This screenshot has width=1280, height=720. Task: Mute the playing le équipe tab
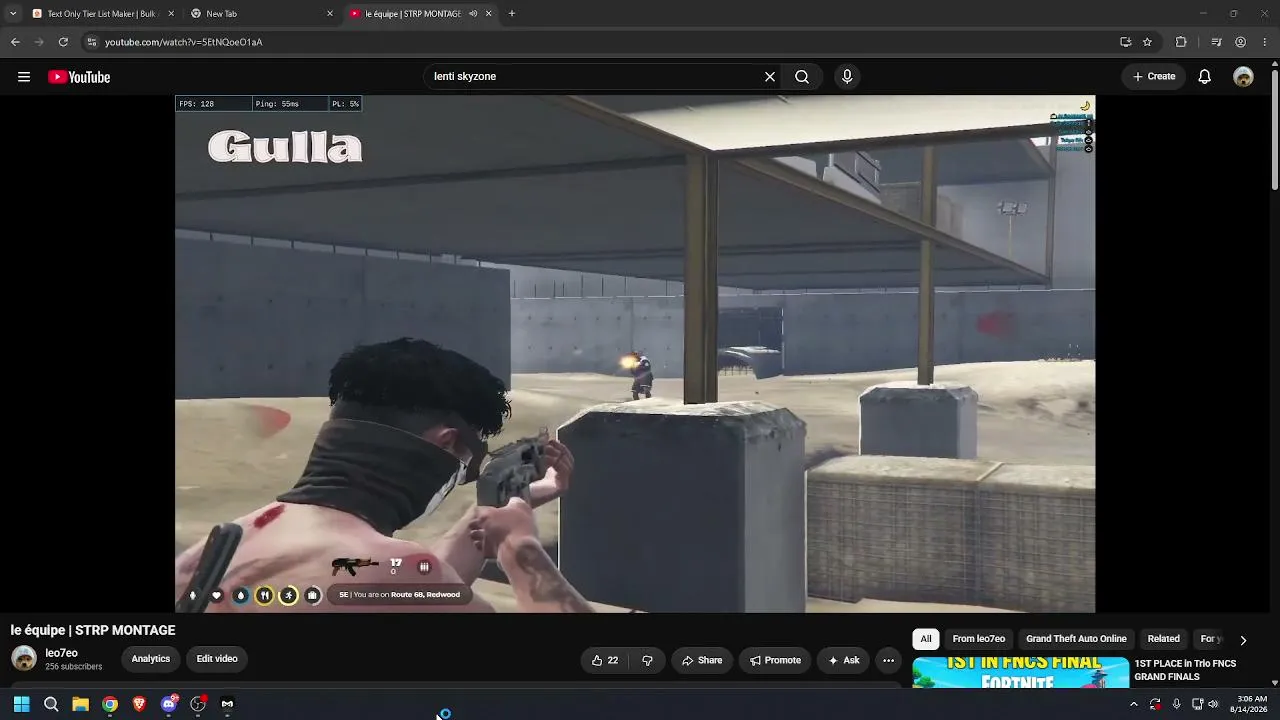point(473,14)
